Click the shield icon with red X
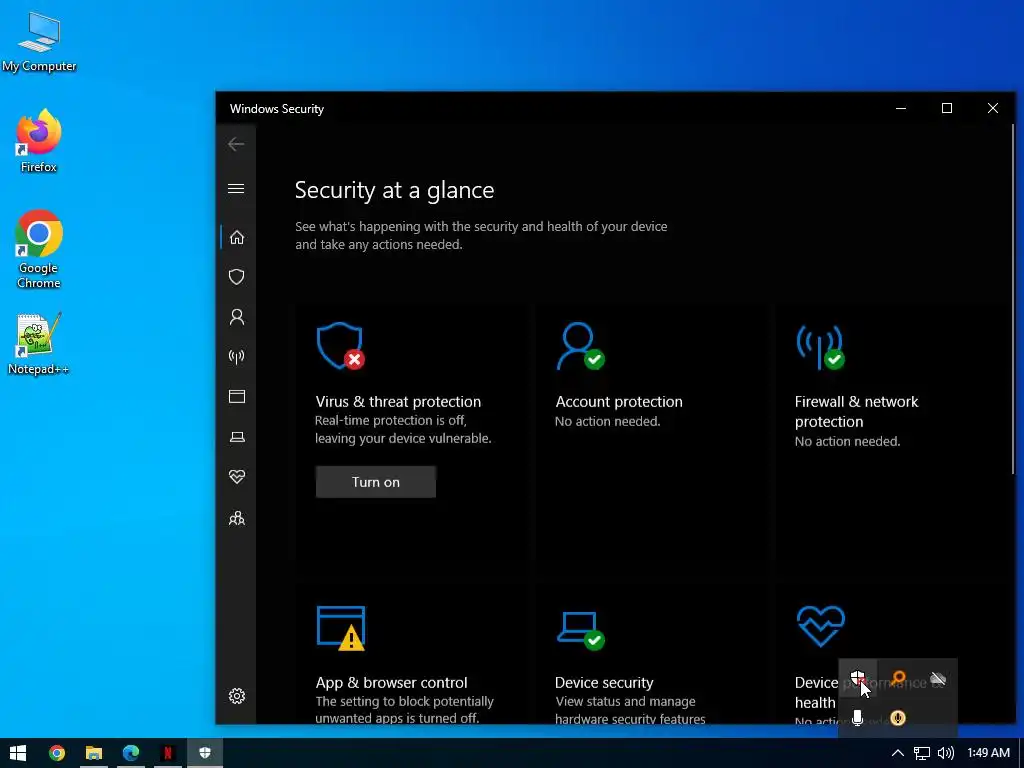Image resolution: width=1024 pixels, height=768 pixels. [340, 346]
